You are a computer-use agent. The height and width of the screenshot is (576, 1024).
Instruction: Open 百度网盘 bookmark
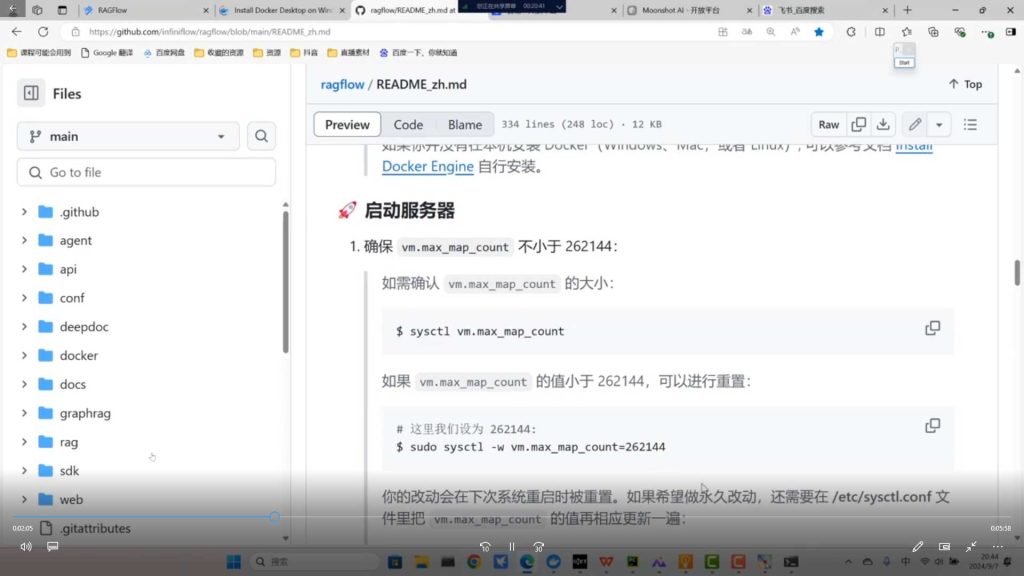tap(164, 53)
